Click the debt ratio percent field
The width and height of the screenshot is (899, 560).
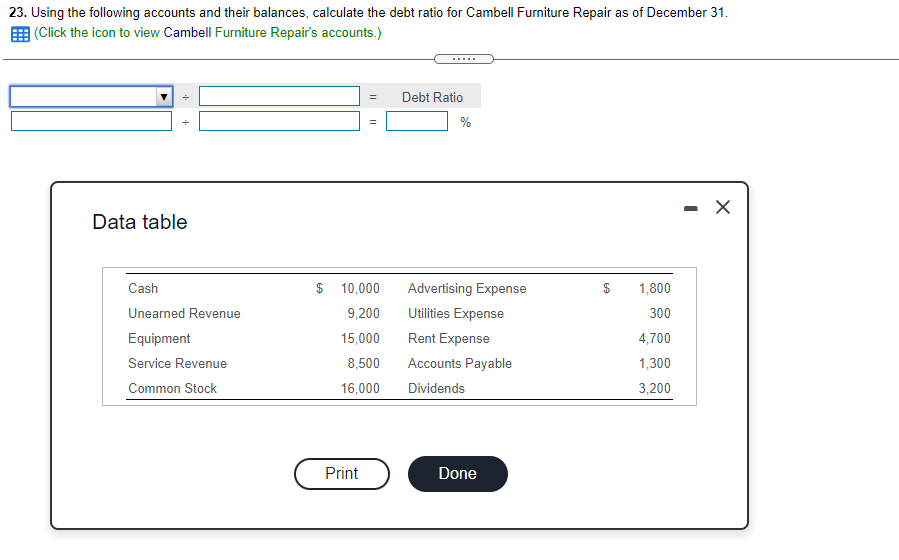click(417, 121)
